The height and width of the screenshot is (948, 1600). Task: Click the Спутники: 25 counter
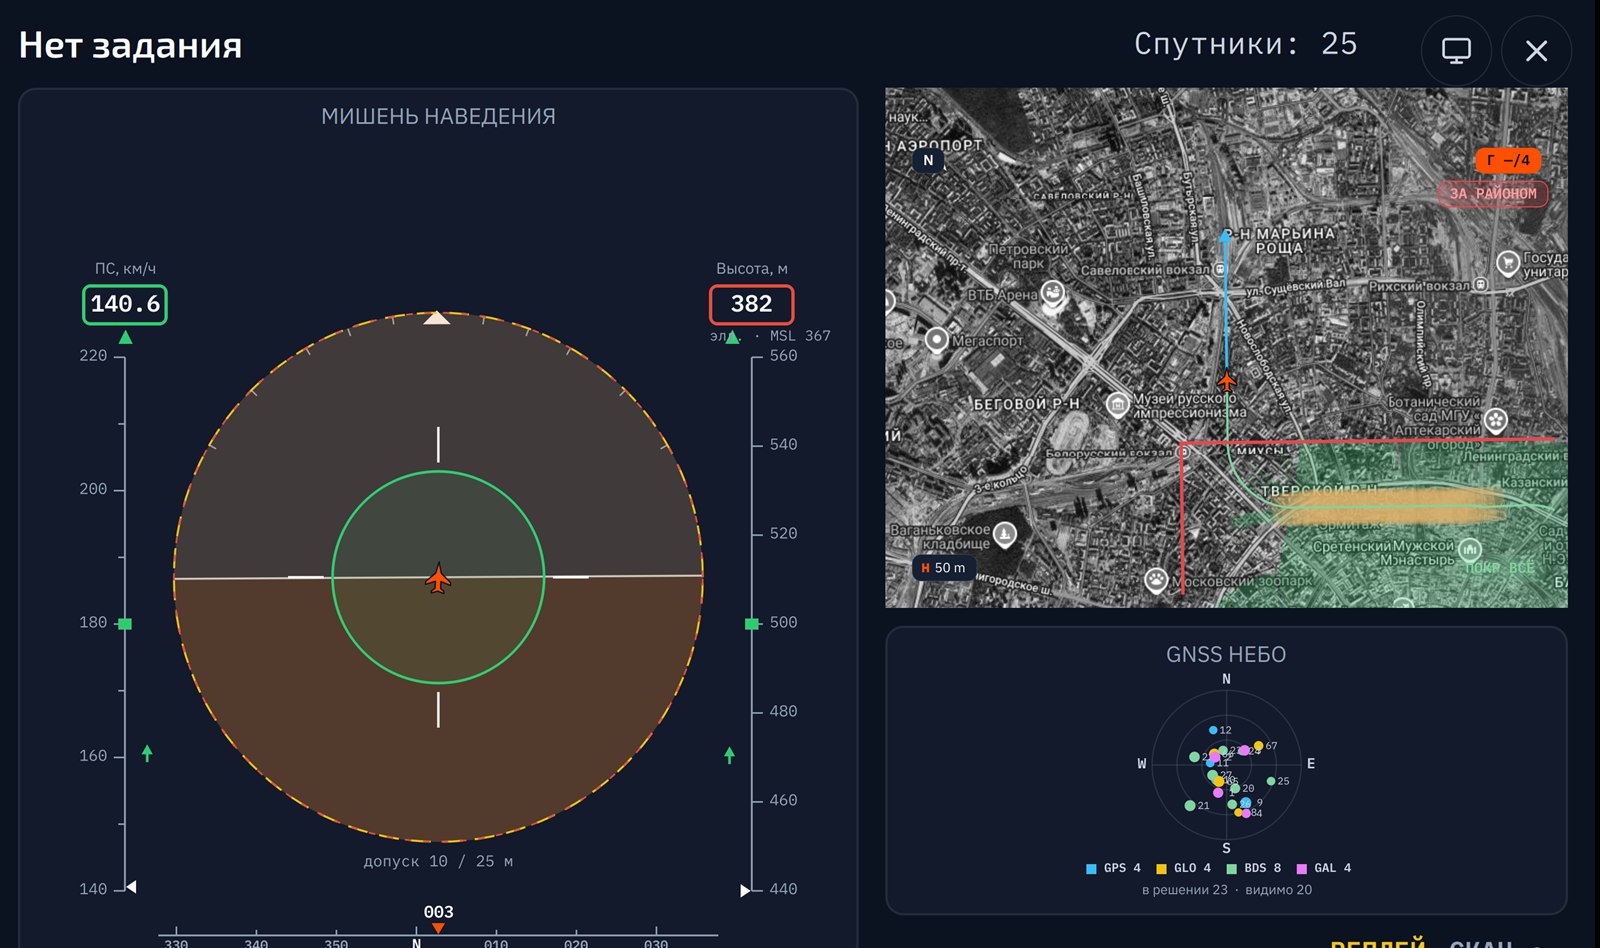tap(1246, 44)
